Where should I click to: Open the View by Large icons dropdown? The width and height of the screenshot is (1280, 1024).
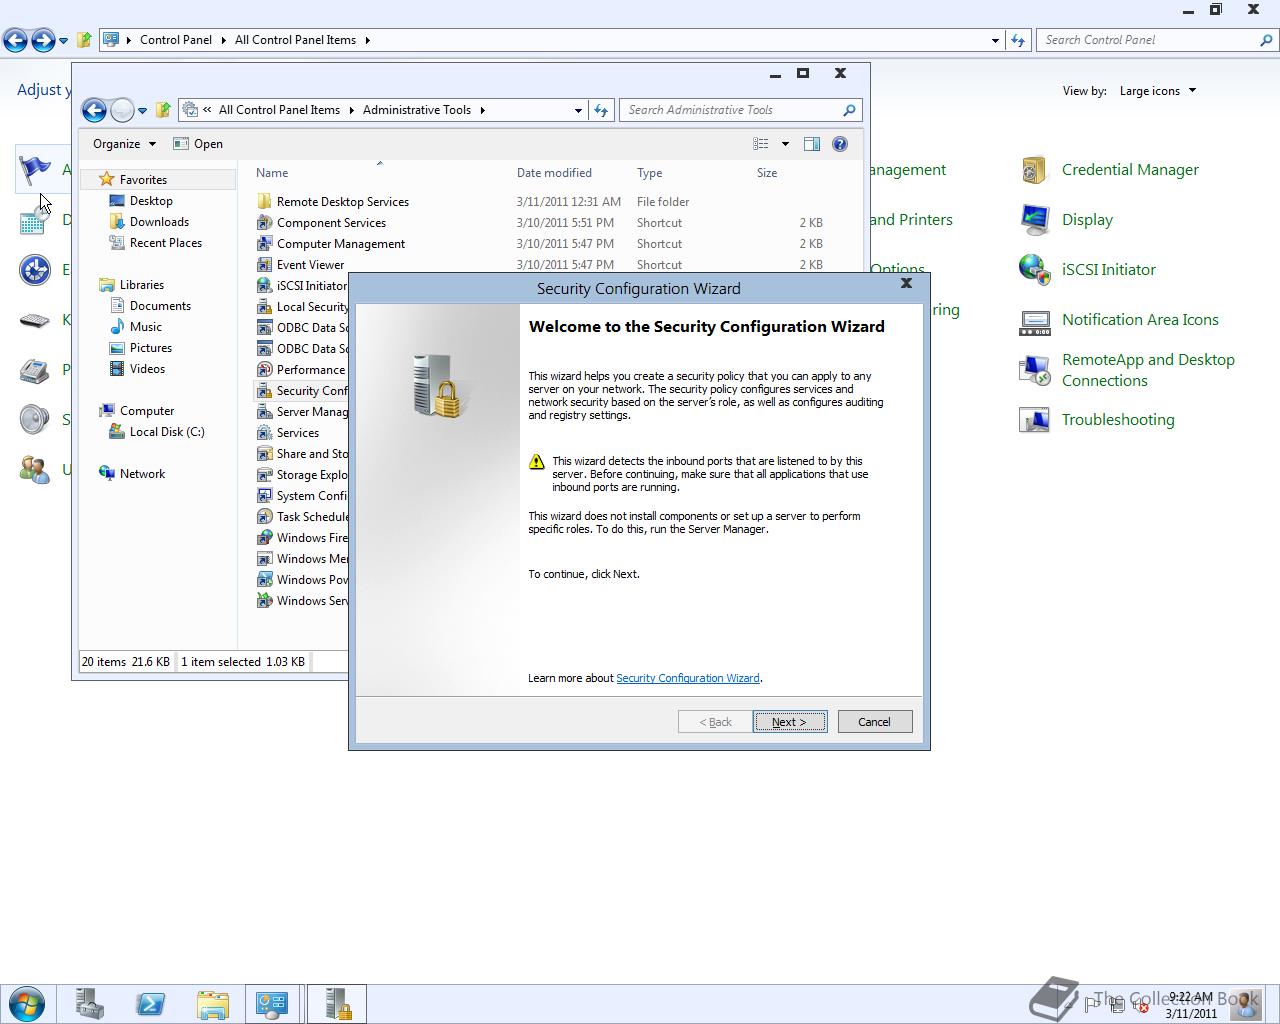click(x=1157, y=91)
